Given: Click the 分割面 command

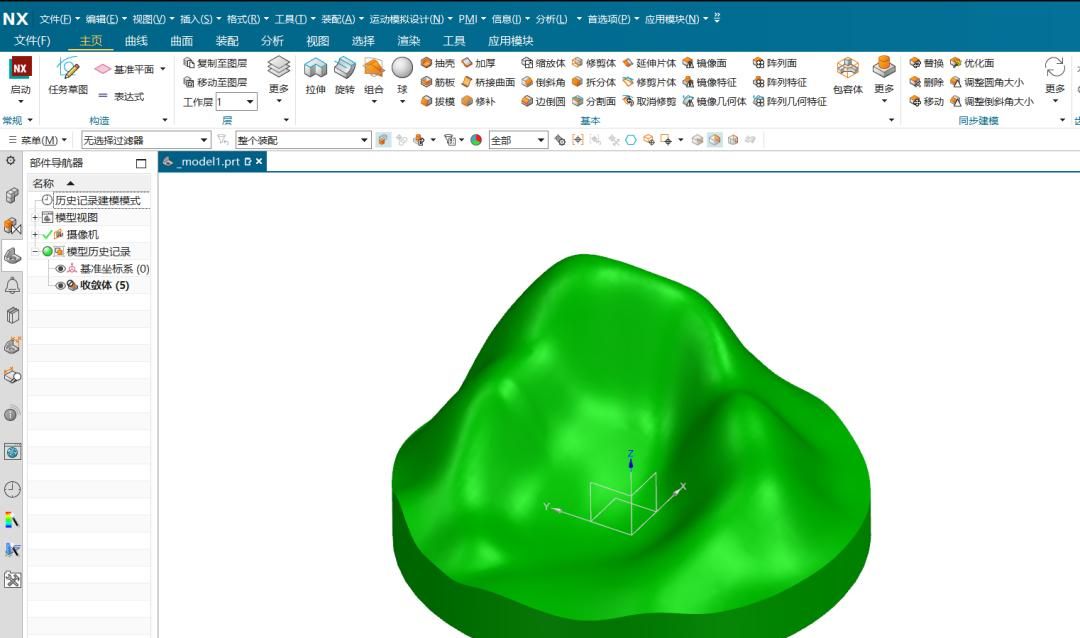Looking at the screenshot, I should point(594,101).
